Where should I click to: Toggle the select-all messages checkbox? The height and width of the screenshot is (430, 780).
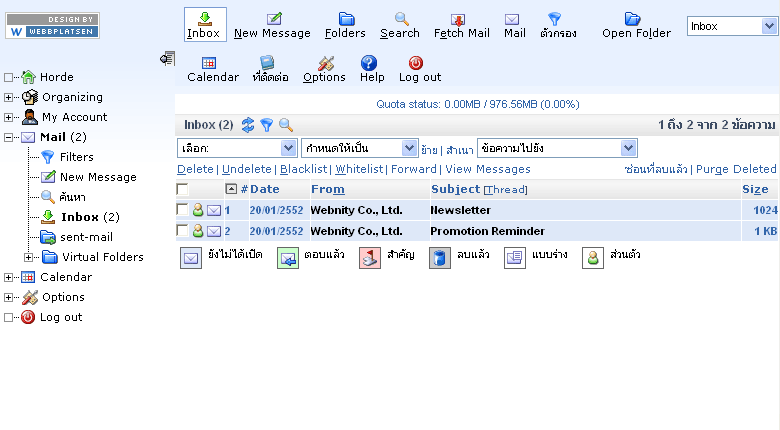[183, 189]
